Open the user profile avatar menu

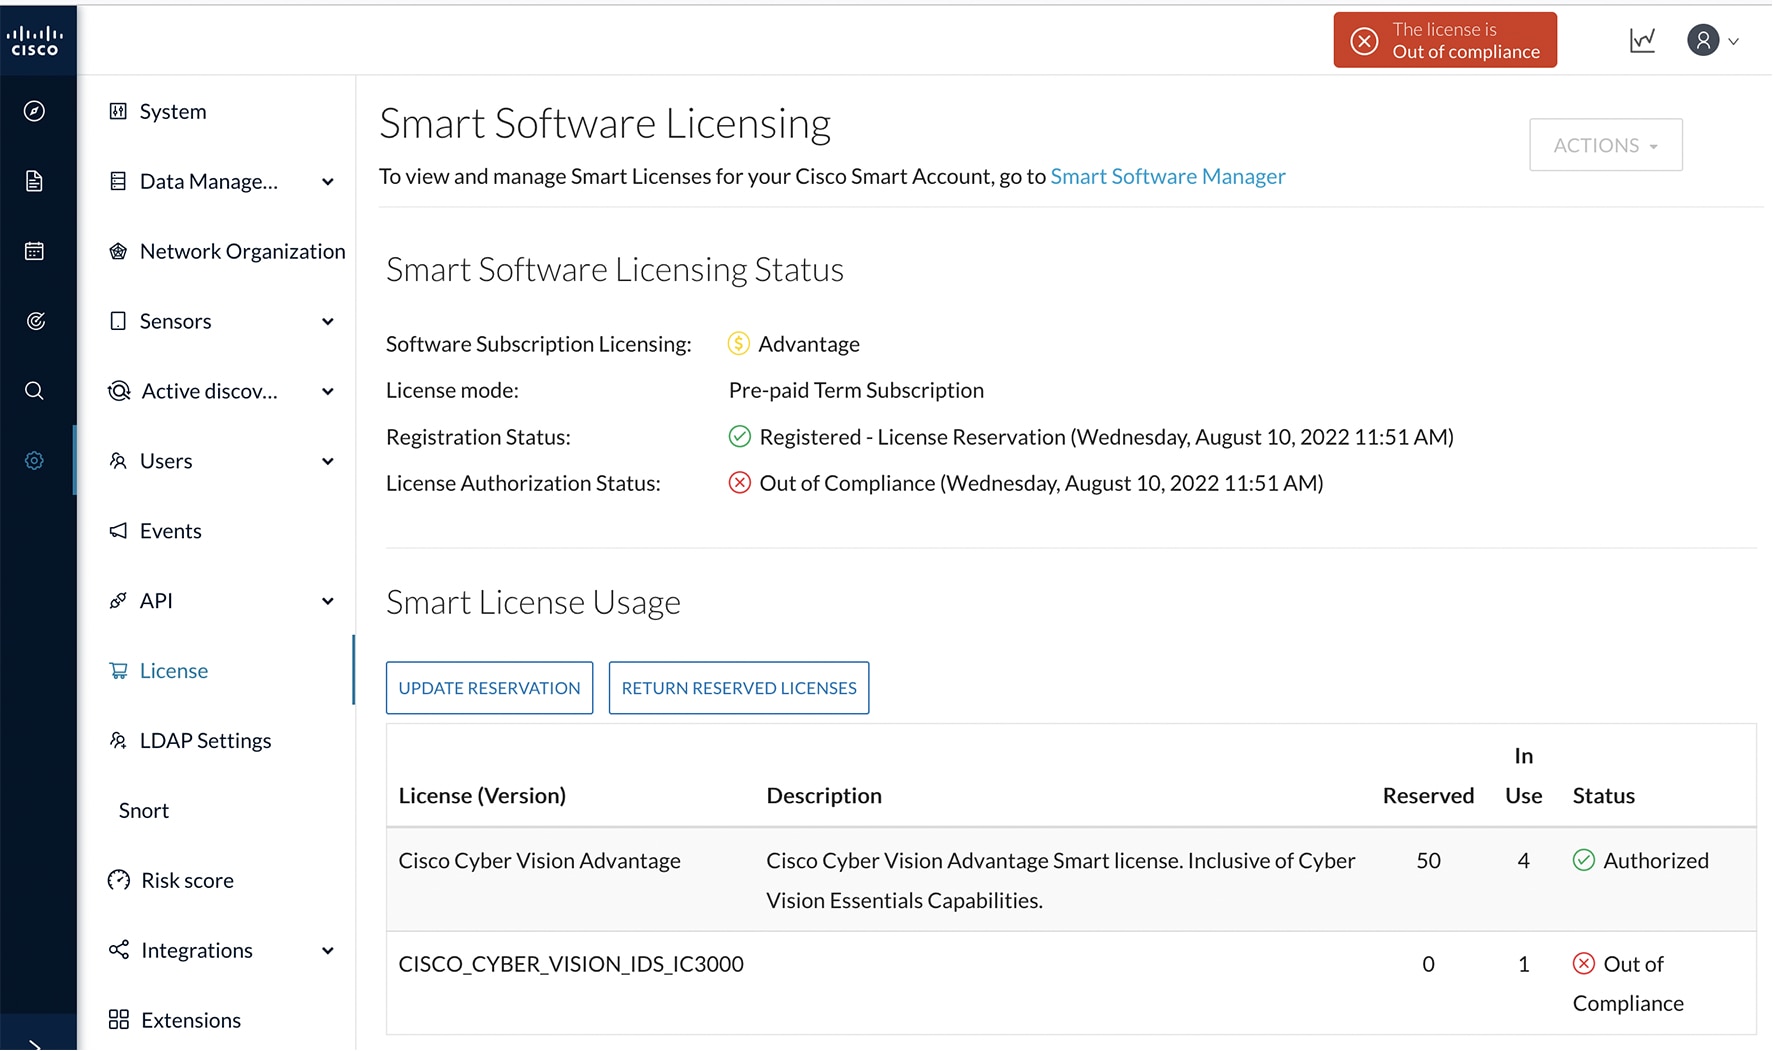(1712, 40)
